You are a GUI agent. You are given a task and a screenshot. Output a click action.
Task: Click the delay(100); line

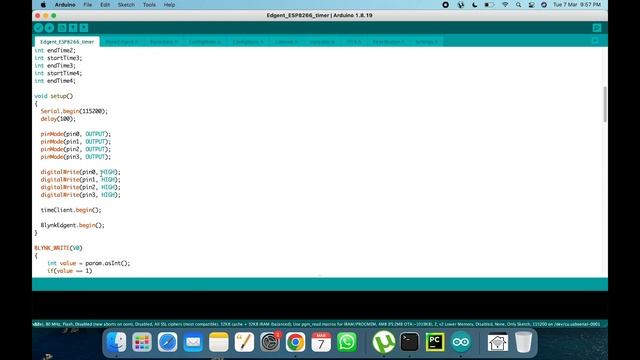click(58, 119)
